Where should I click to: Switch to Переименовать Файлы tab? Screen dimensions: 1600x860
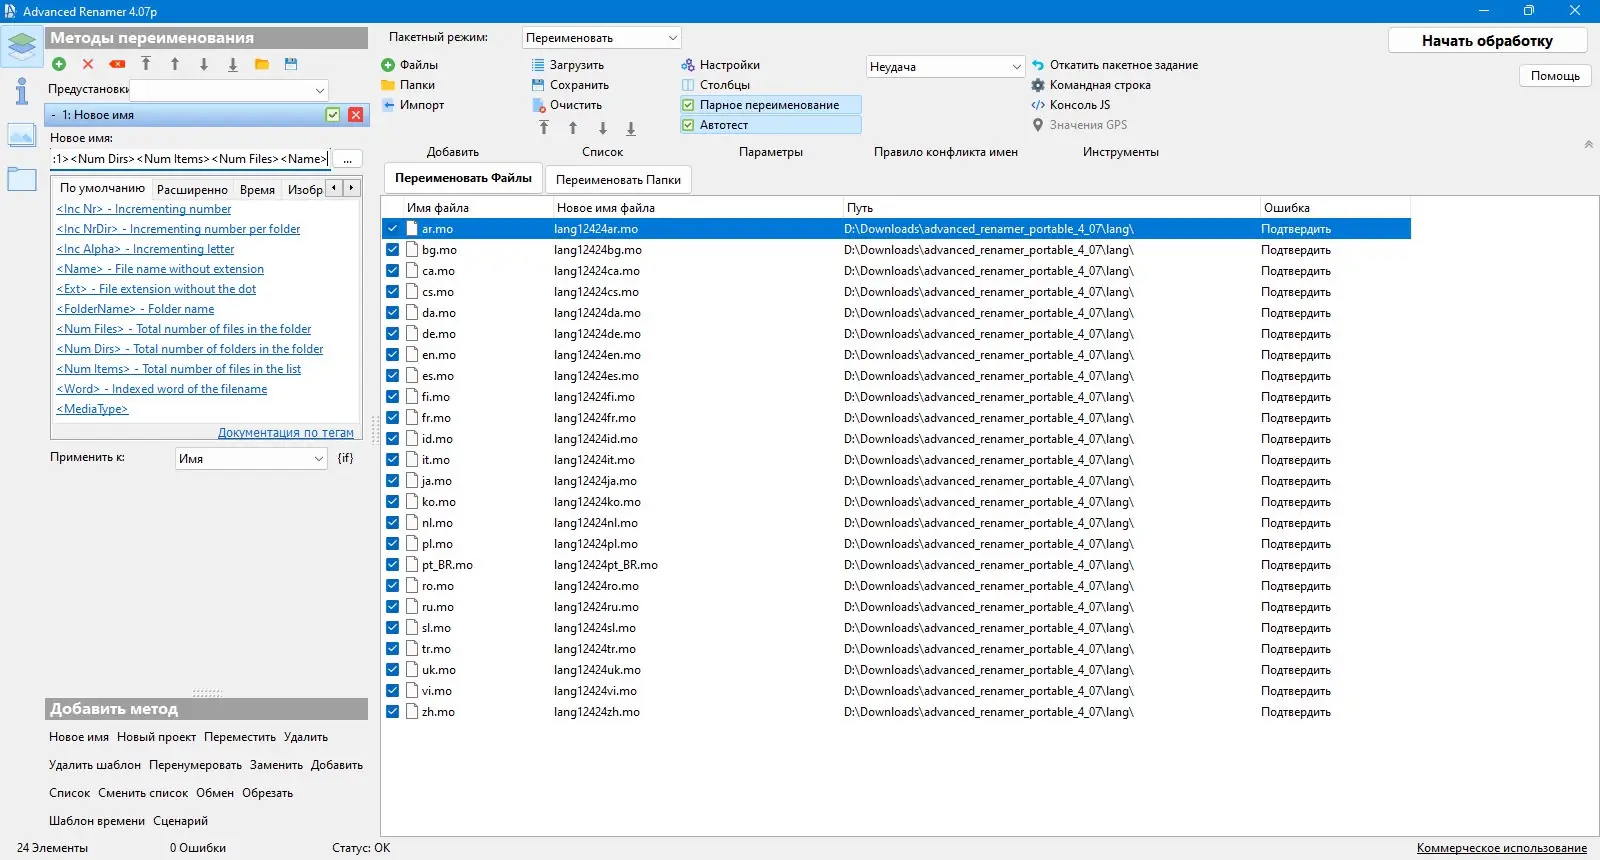[463, 178]
